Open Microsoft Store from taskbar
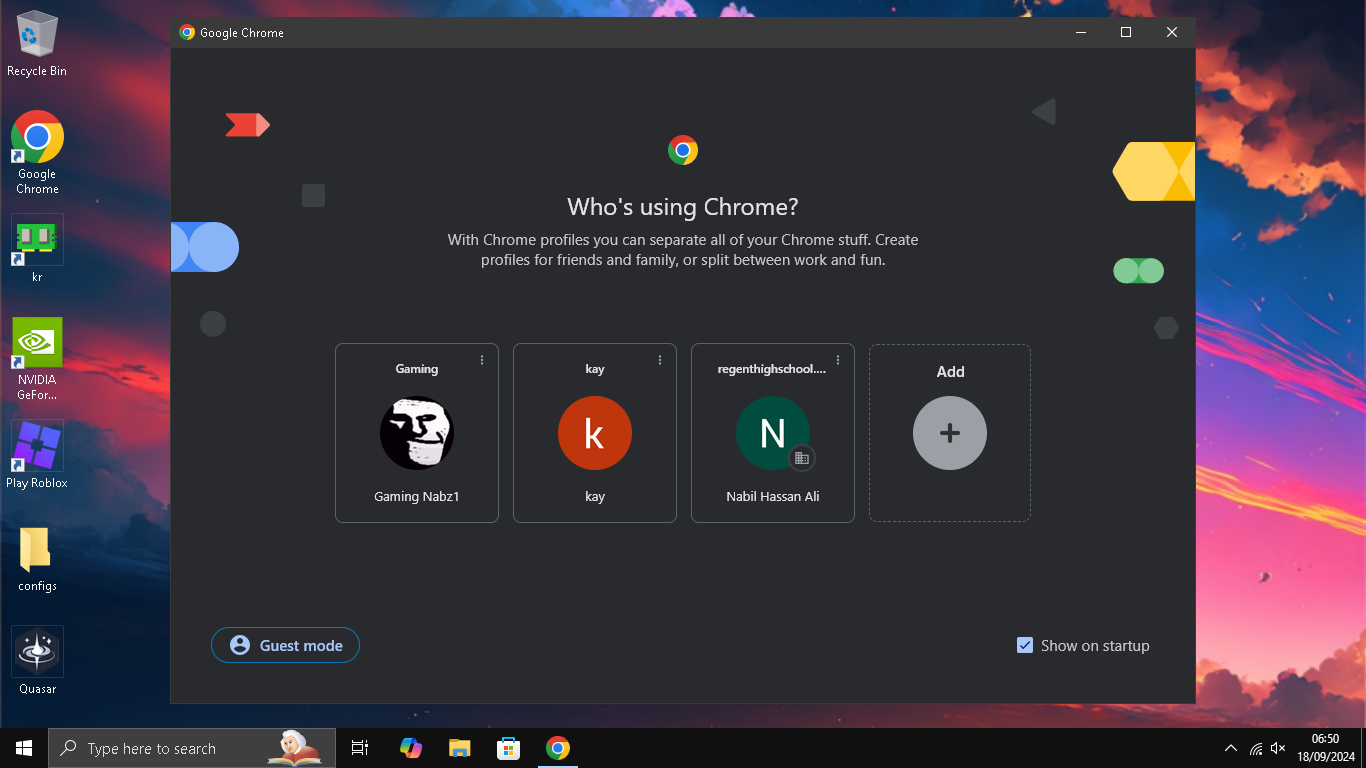 pos(509,748)
